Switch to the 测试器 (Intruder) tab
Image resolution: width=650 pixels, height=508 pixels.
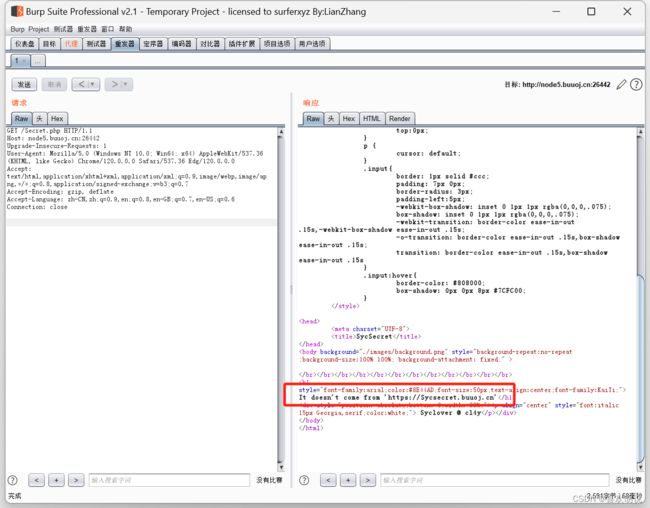coord(97,44)
